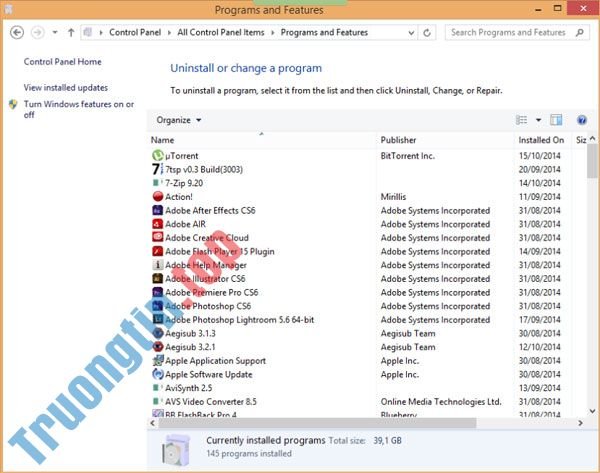The image size is (600, 473).
Task: Open the view options dropdown arrow
Action: 538,120
